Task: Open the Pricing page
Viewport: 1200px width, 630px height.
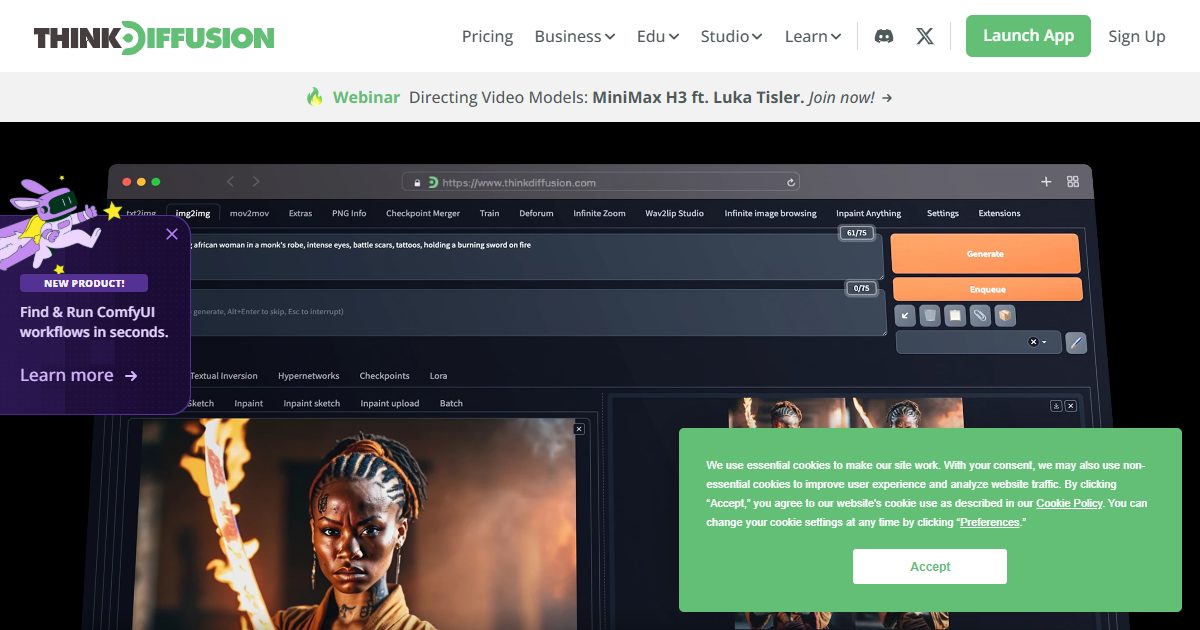Action: coord(487,36)
